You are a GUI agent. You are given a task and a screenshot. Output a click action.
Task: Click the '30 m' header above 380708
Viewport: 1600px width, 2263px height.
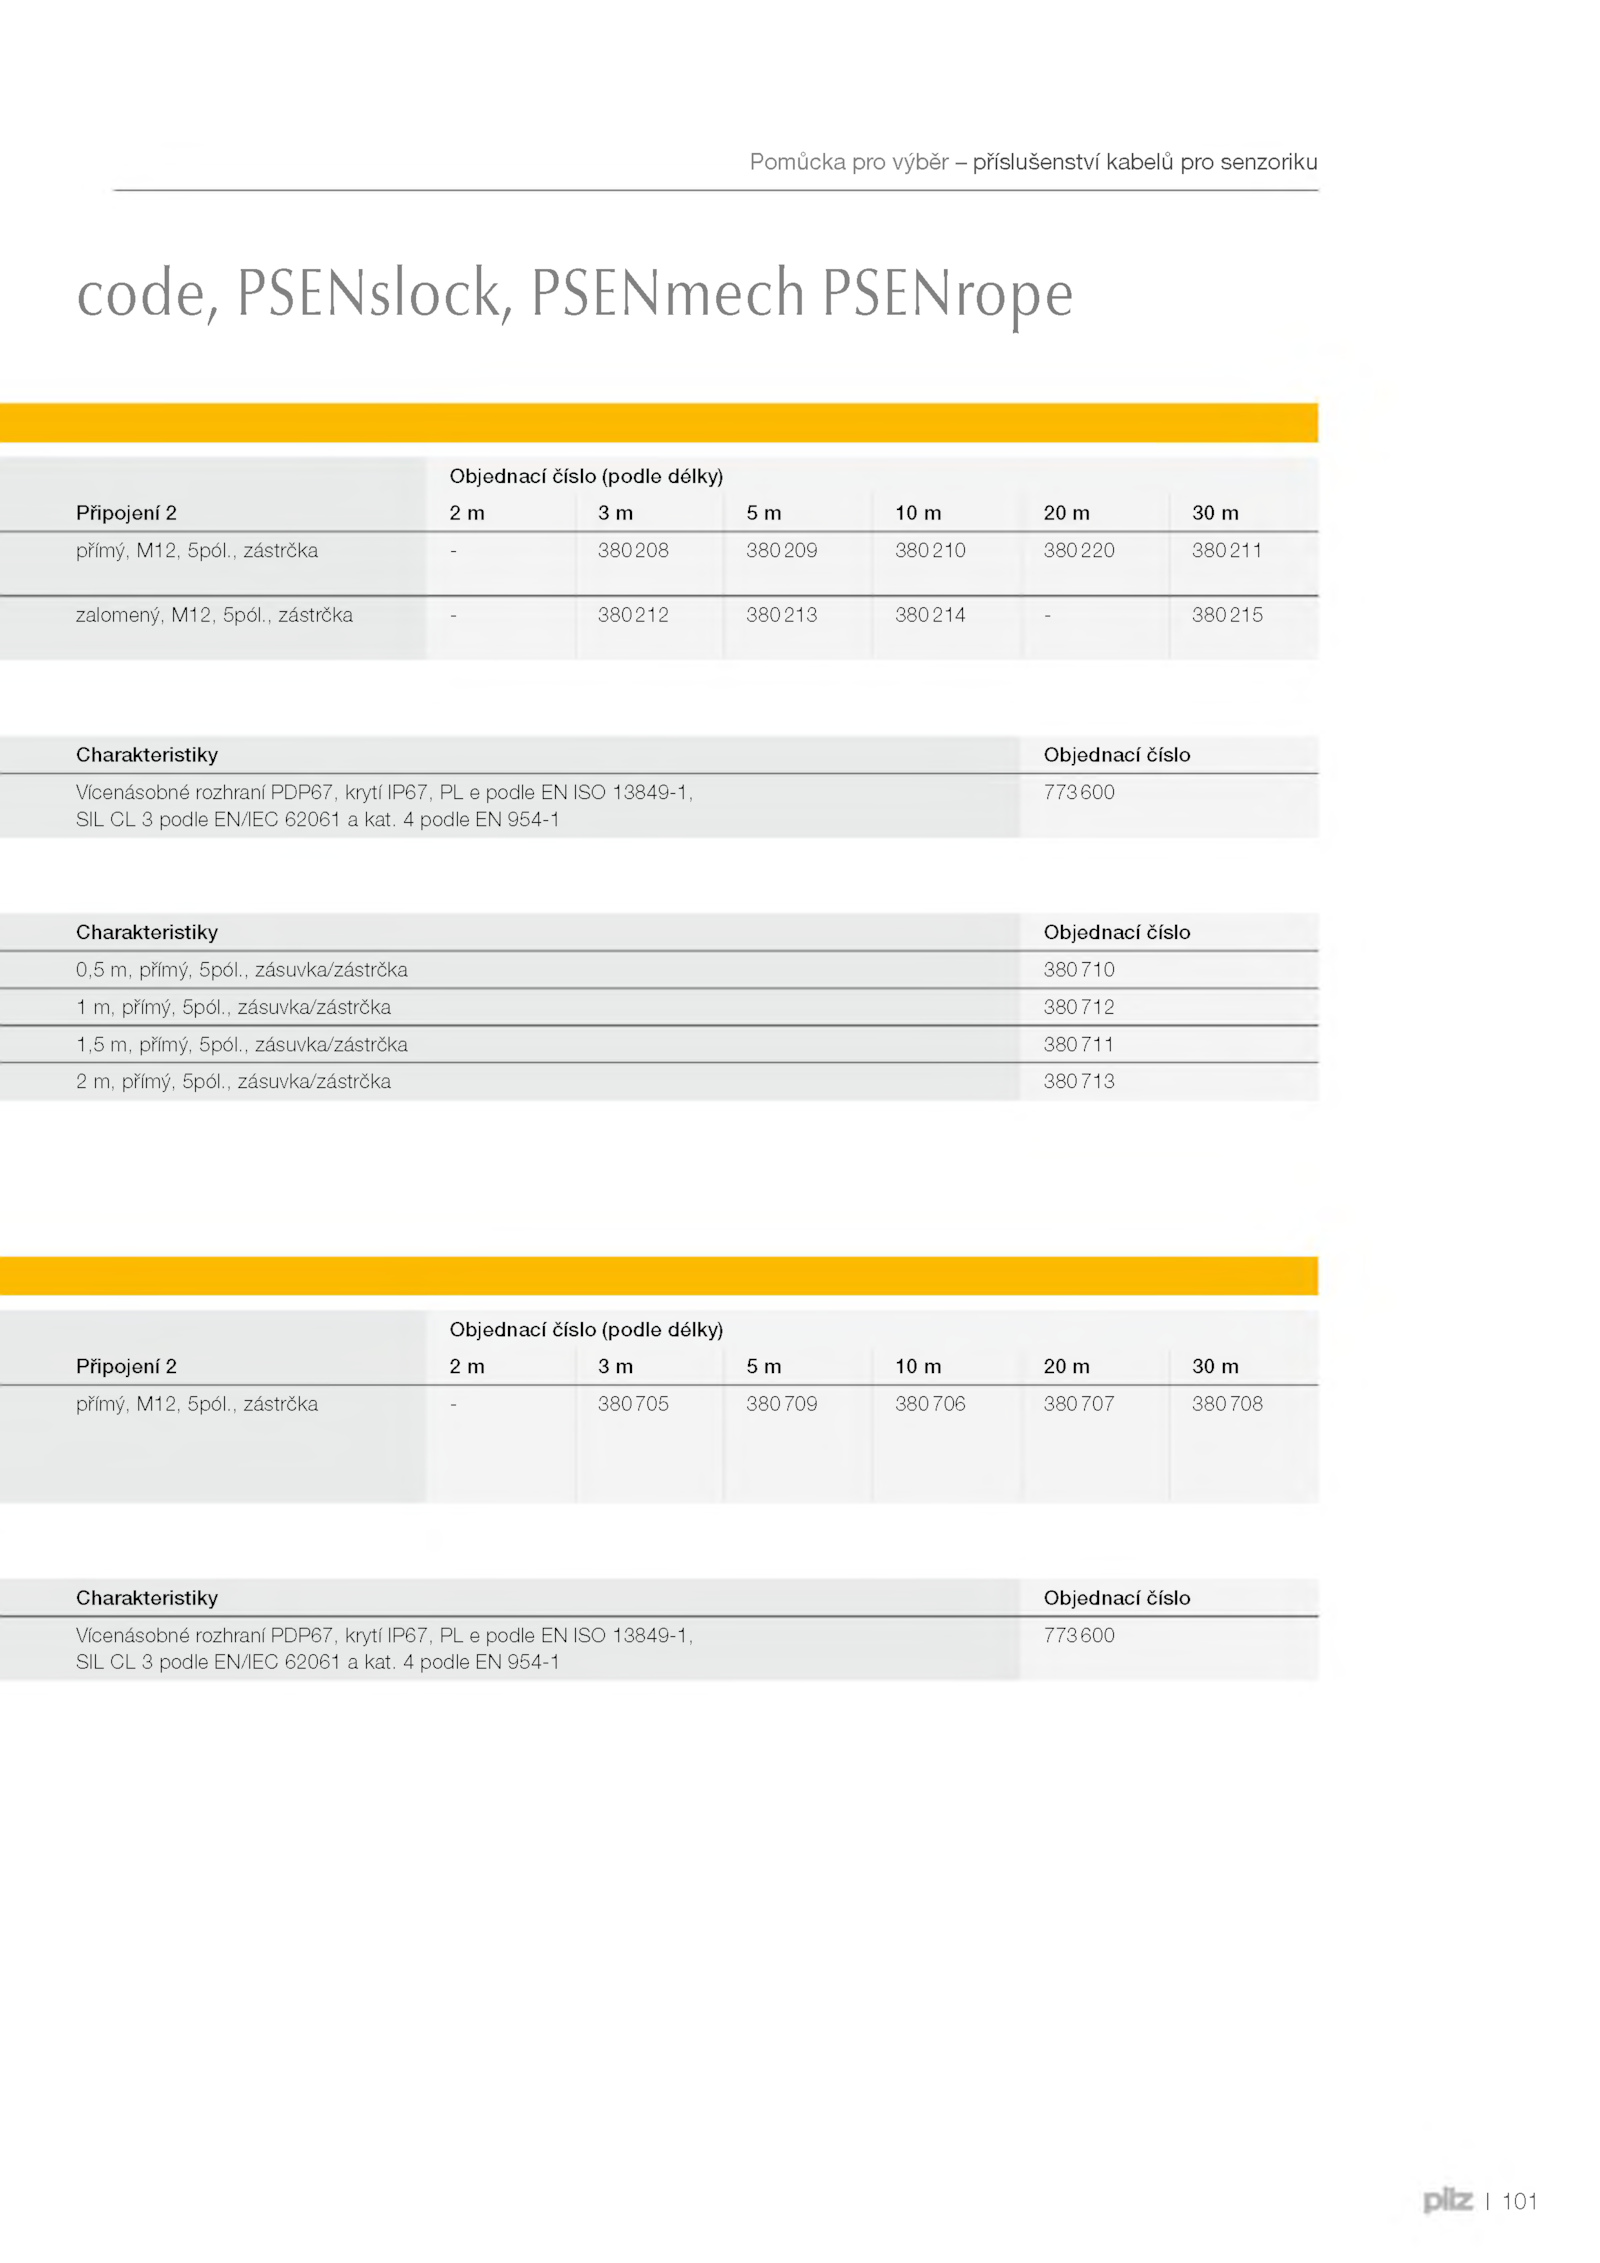point(1215,1366)
